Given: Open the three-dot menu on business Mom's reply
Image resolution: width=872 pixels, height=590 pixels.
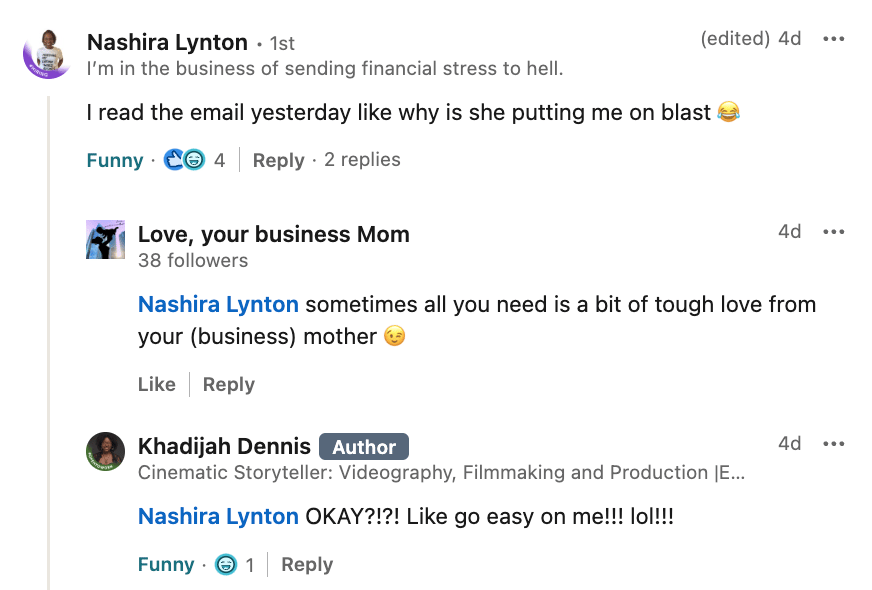Looking at the screenshot, I should click(x=833, y=231).
